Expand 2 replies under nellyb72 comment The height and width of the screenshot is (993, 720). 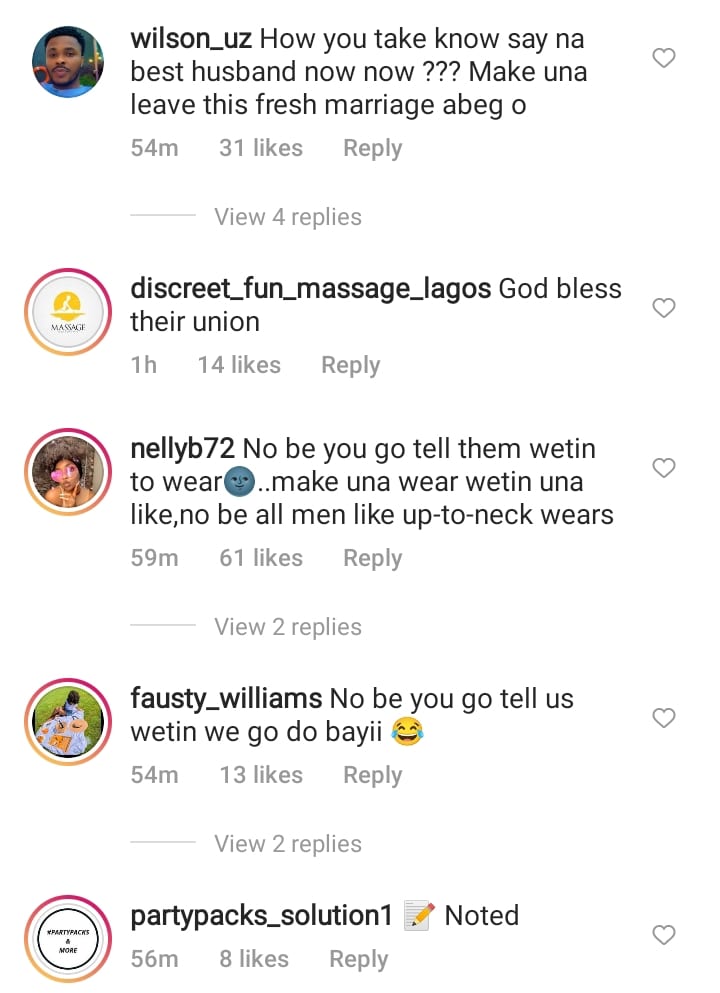287,627
